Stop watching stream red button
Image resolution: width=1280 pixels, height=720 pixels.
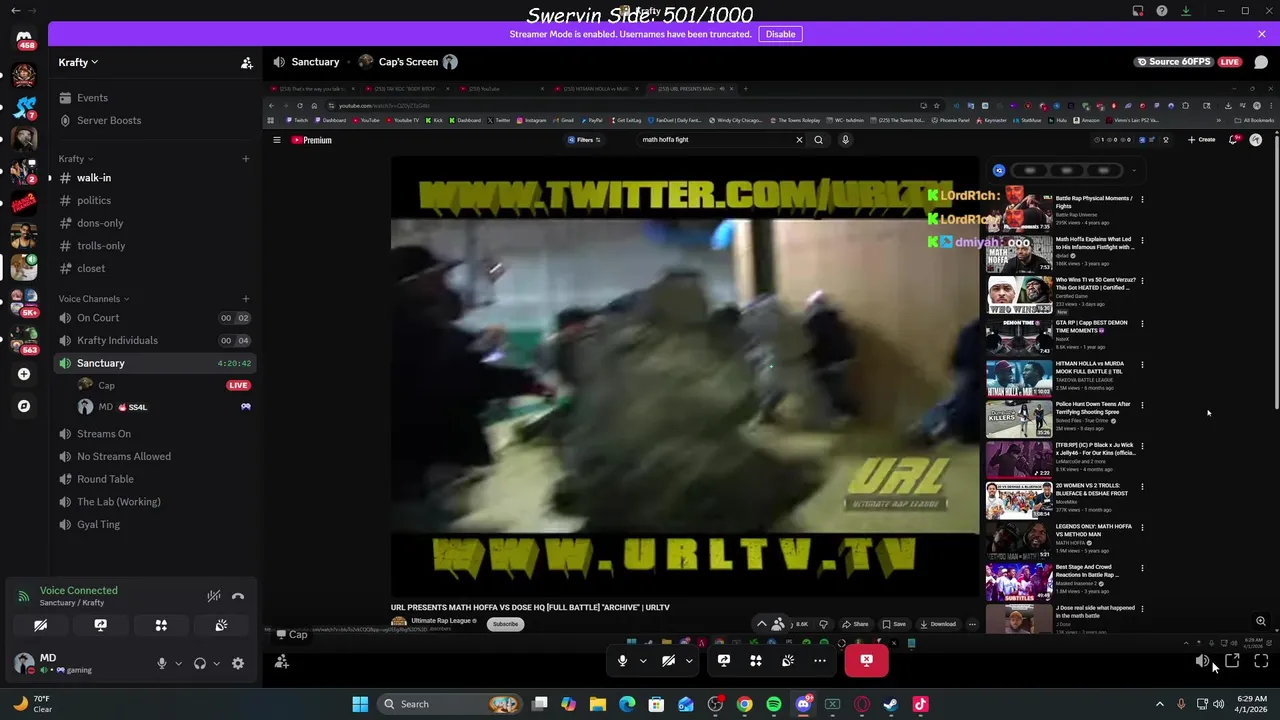866,660
